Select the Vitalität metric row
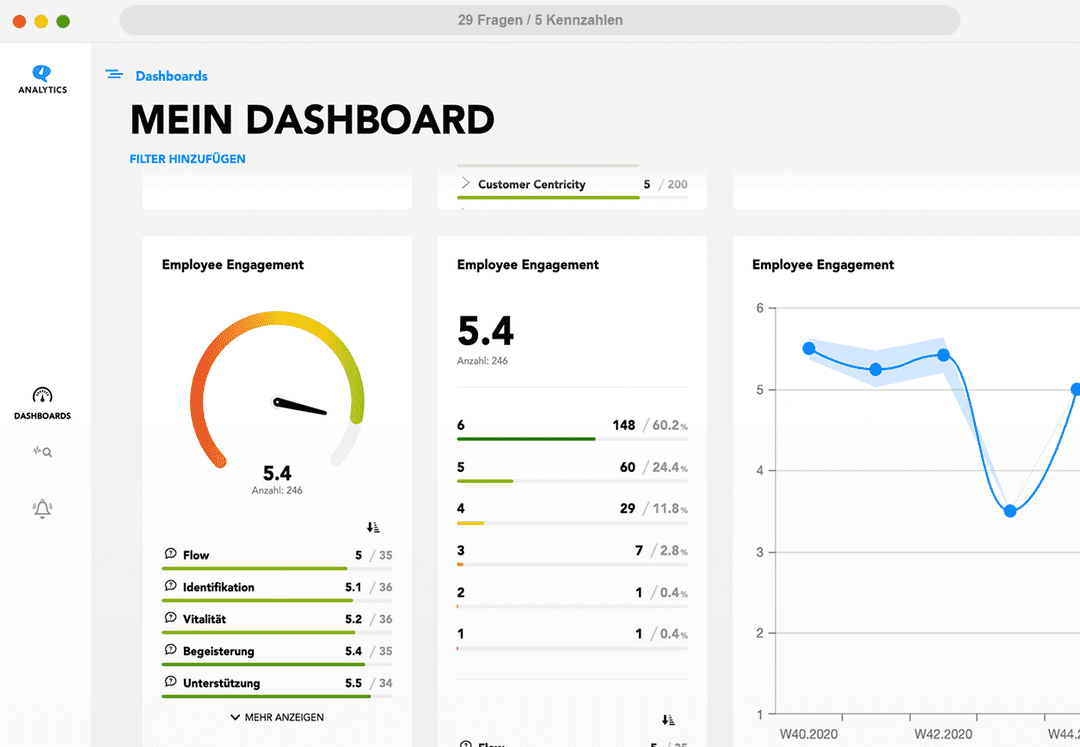The image size is (1080, 747). 277,622
